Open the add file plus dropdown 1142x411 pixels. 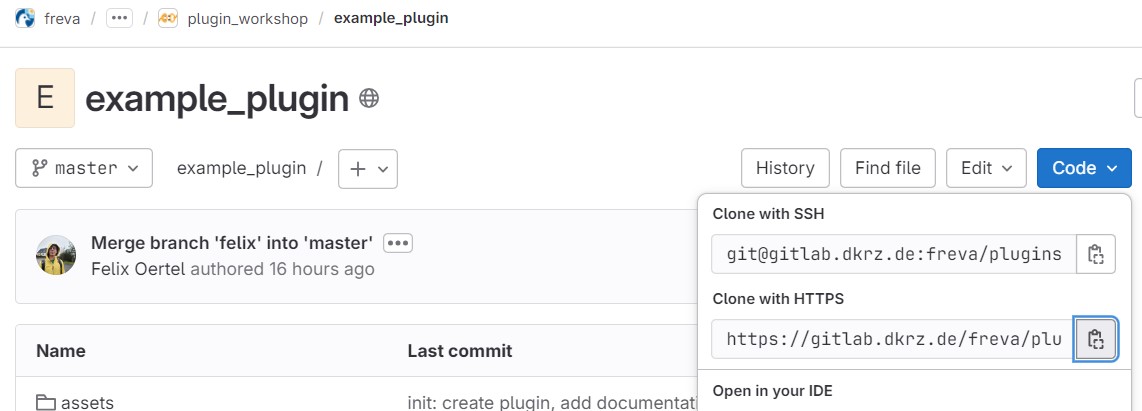(x=368, y=168)
